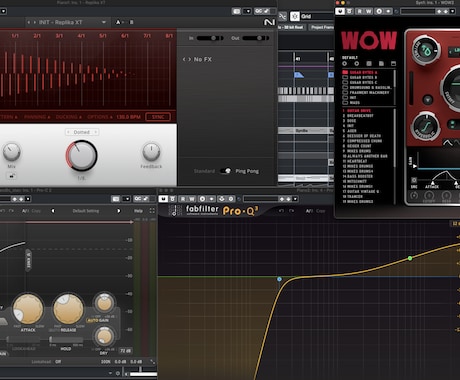Go to previous Replika XT preset
Image resolution: width=460 pixels, height=380 pixels.
pos(29,22)
